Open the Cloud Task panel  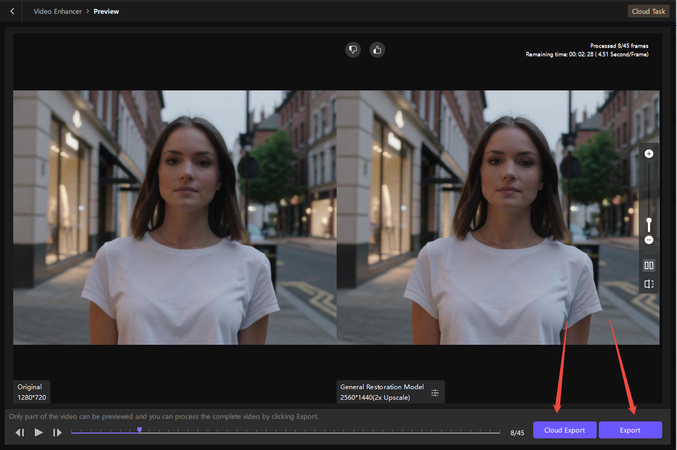click(648, 11)
